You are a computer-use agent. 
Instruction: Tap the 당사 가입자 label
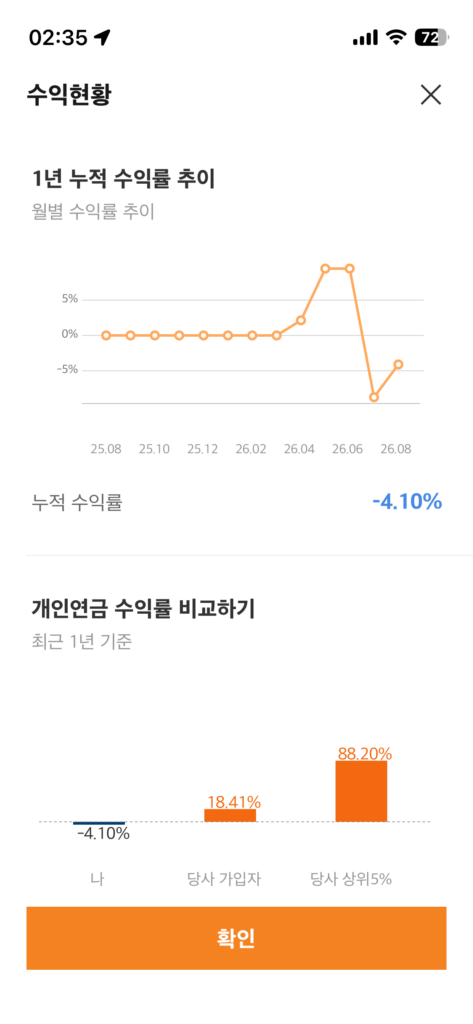(x=224, y=879)
